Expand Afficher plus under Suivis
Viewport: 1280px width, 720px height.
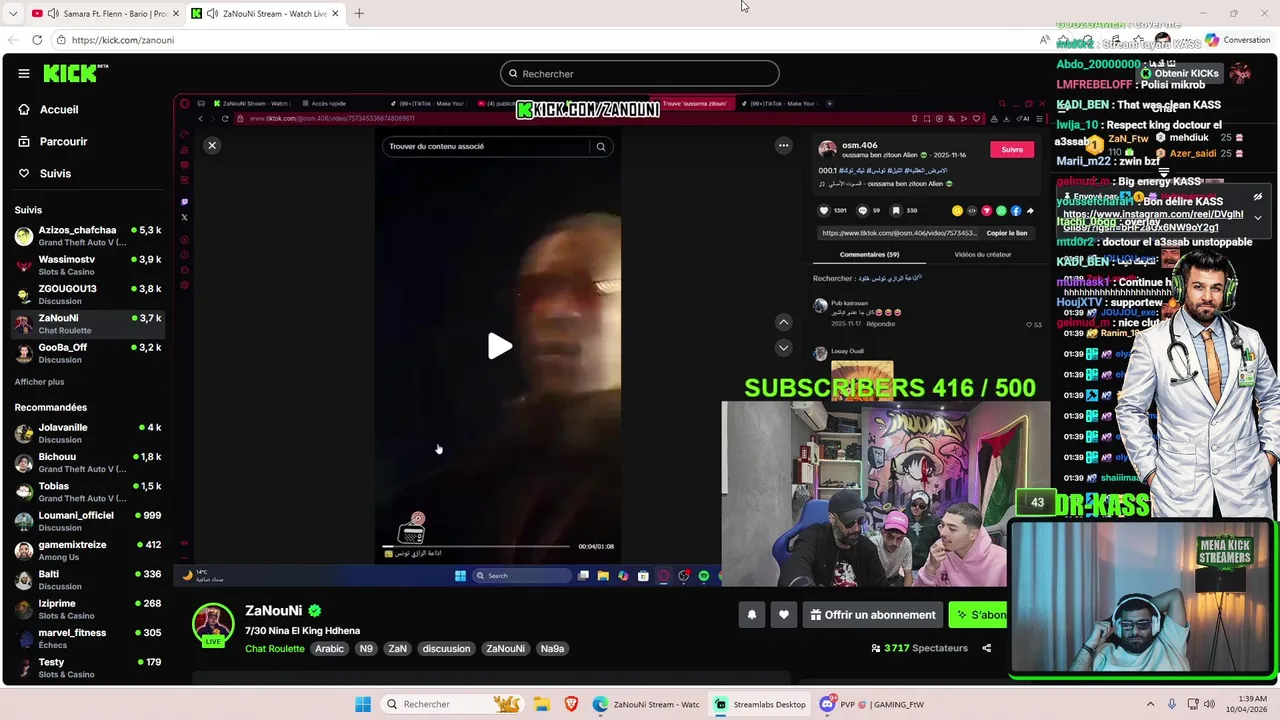[39, 382]
